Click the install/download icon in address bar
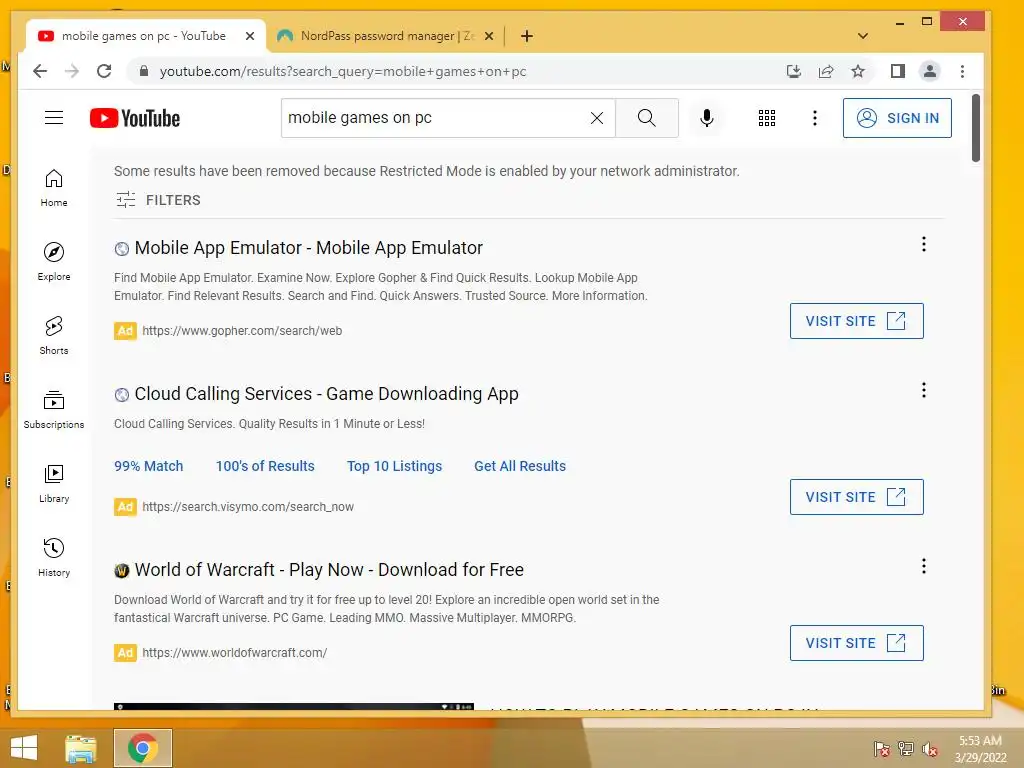The width and height of the screenshot is (1024, 768). click(x=793, y=71)
